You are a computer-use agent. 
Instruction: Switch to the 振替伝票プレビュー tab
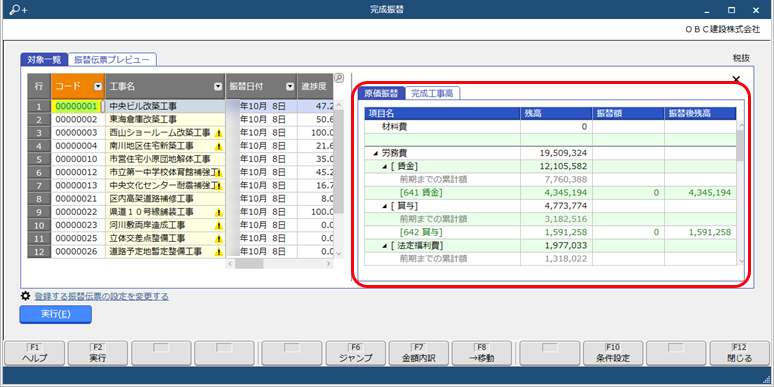(x=112, y=60)
